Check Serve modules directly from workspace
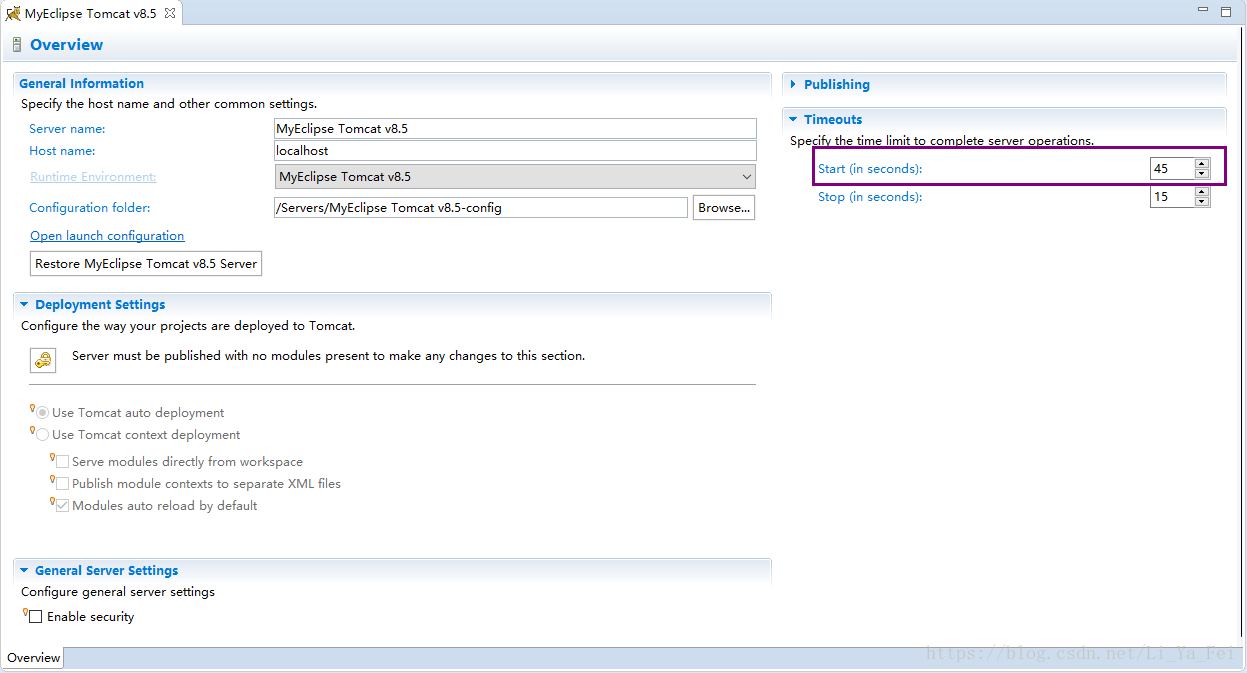 click(x=62, y=462)
